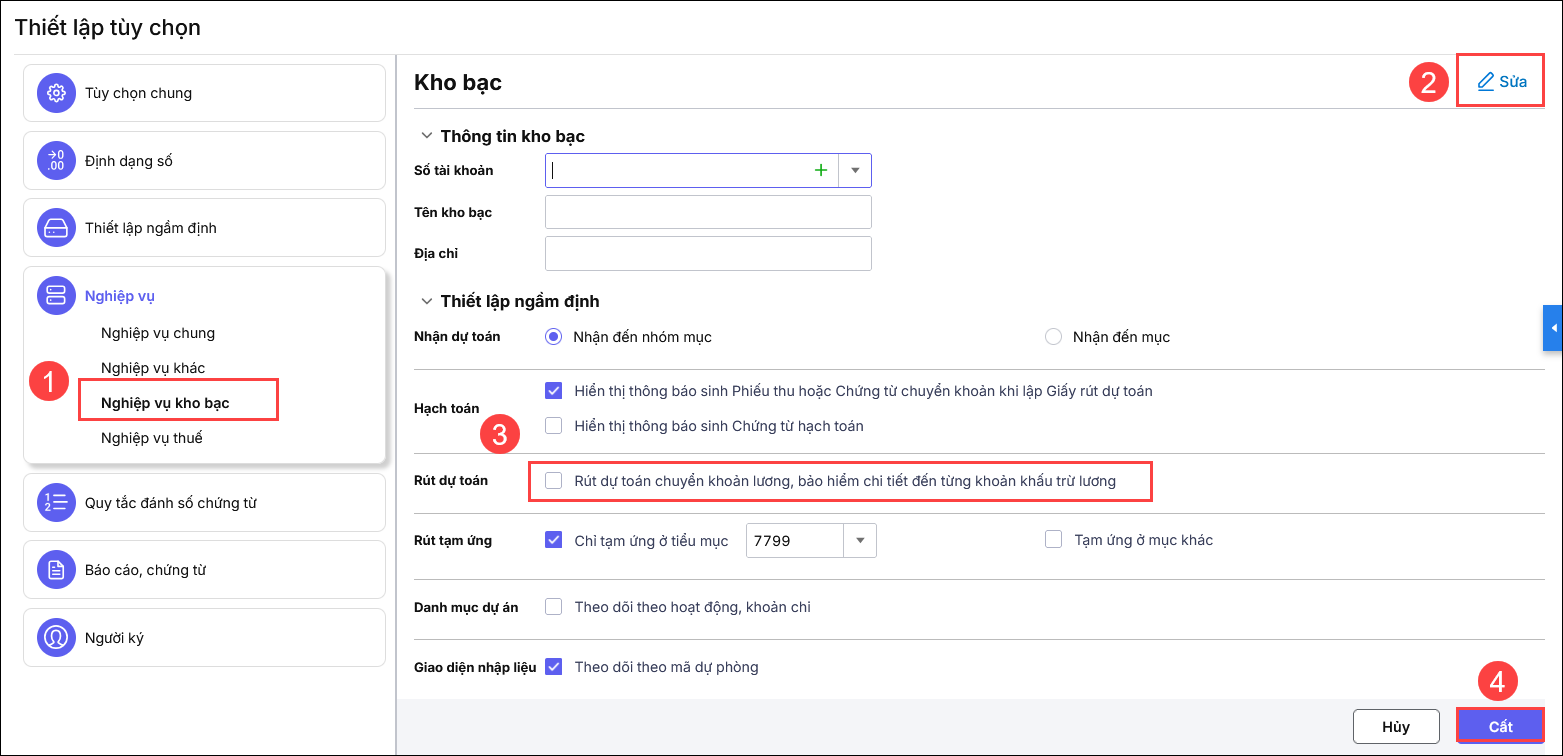Click the Định dạng số icon

click(57, 160)
